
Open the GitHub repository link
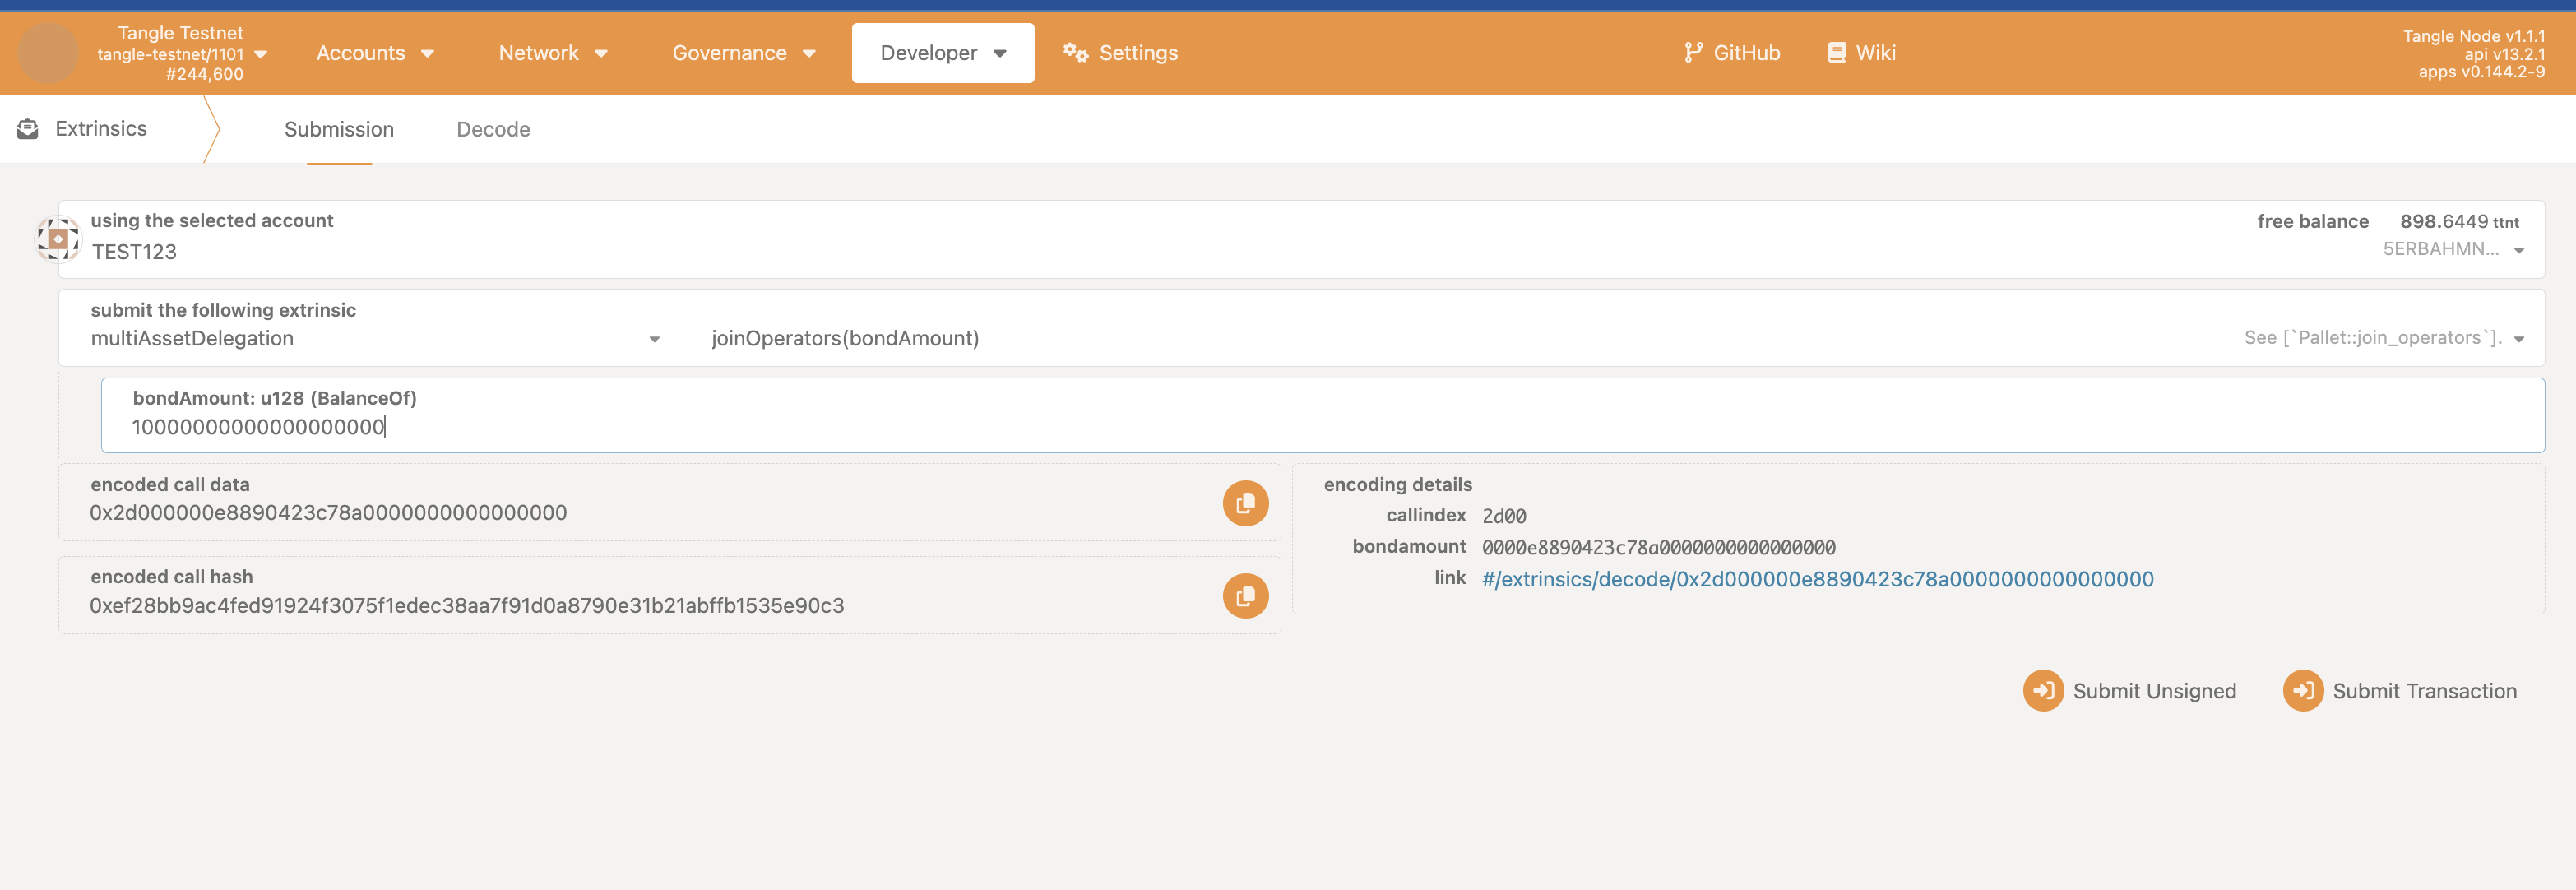coord(1731,53)
